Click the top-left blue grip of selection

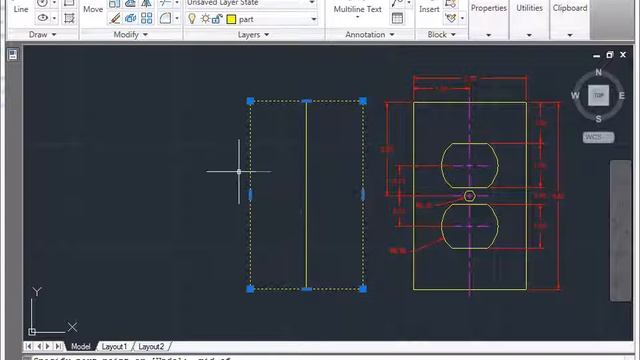[251, 101]
